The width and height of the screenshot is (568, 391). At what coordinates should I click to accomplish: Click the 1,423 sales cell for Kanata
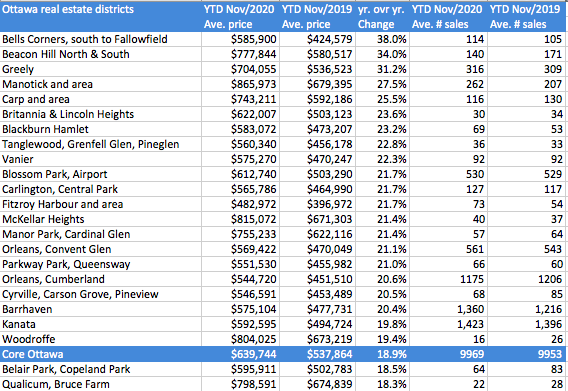[x=448, y=324]
